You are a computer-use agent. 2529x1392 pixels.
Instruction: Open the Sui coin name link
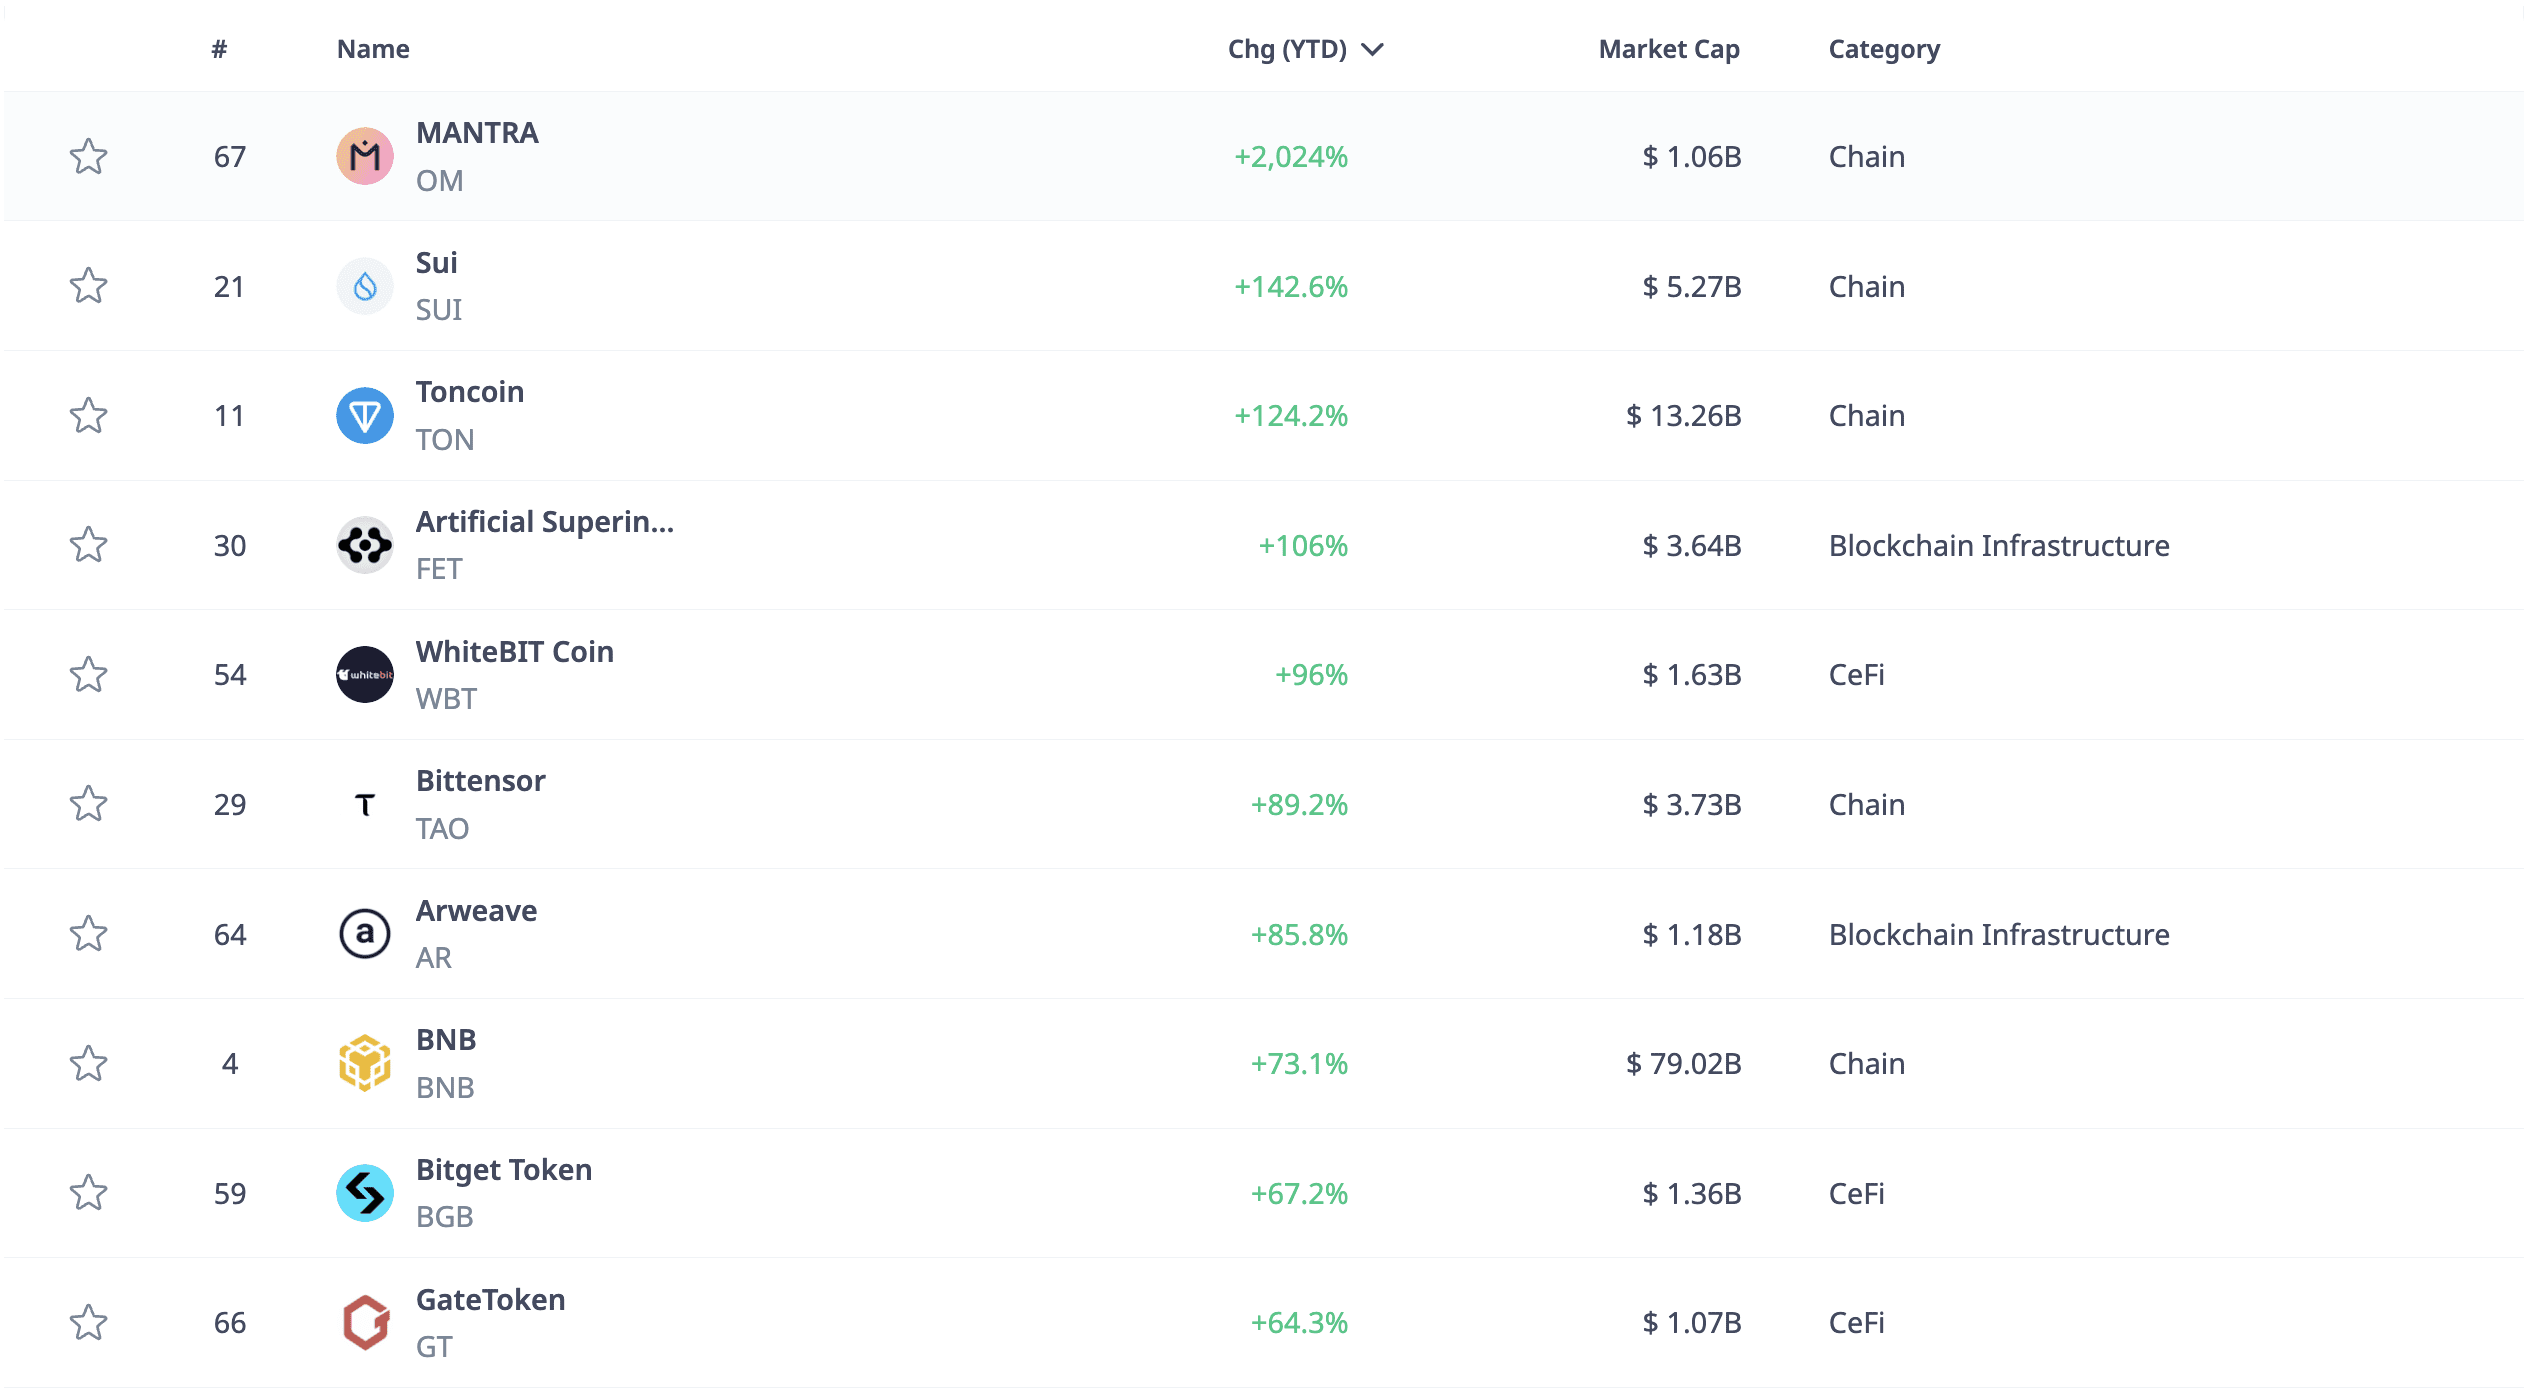436,263
